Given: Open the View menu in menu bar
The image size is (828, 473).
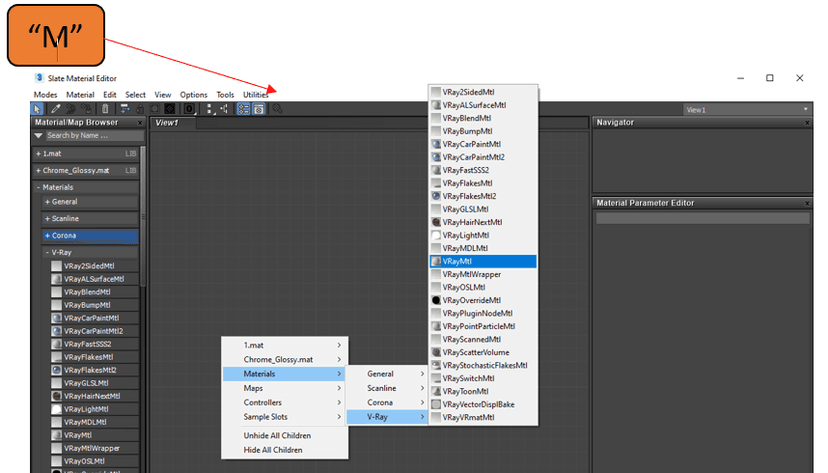Looking at the screenshot, I should 163,94.
